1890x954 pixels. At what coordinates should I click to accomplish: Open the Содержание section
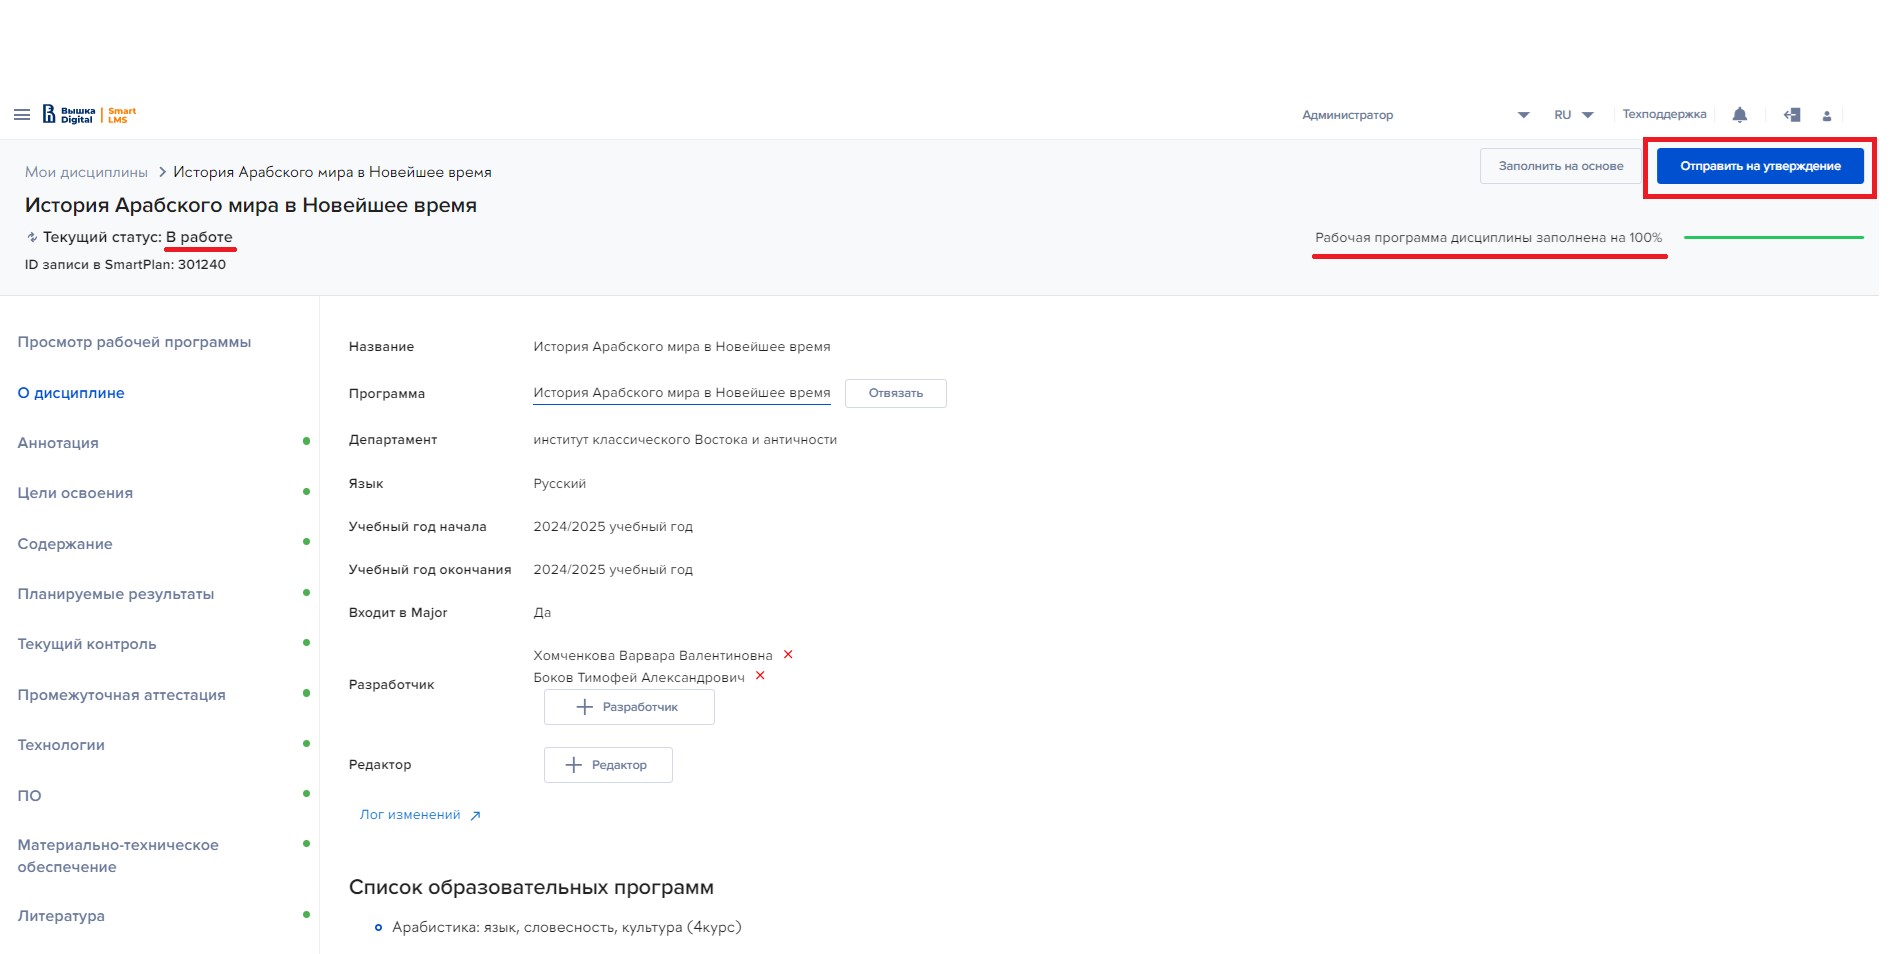(x=65, y=544)
